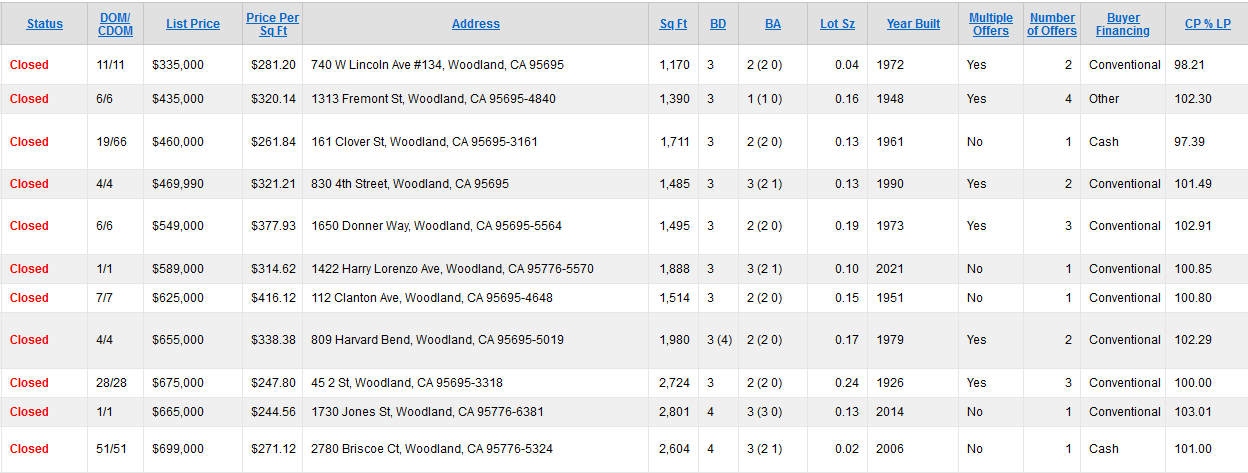Screen dimensions: 1248x473
Task: Sort by DOM/CDOM column header
Action: [116, 24]
